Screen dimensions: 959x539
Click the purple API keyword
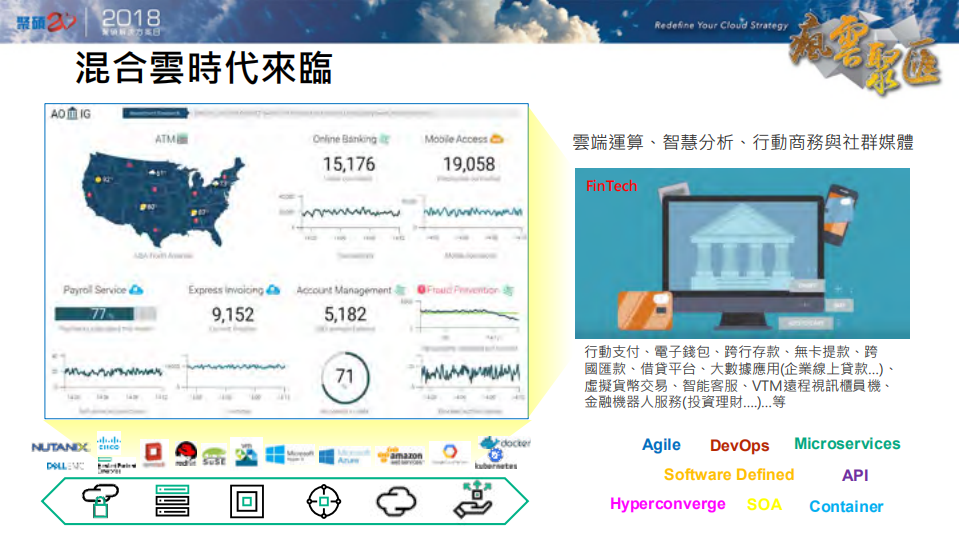[855, 475]
